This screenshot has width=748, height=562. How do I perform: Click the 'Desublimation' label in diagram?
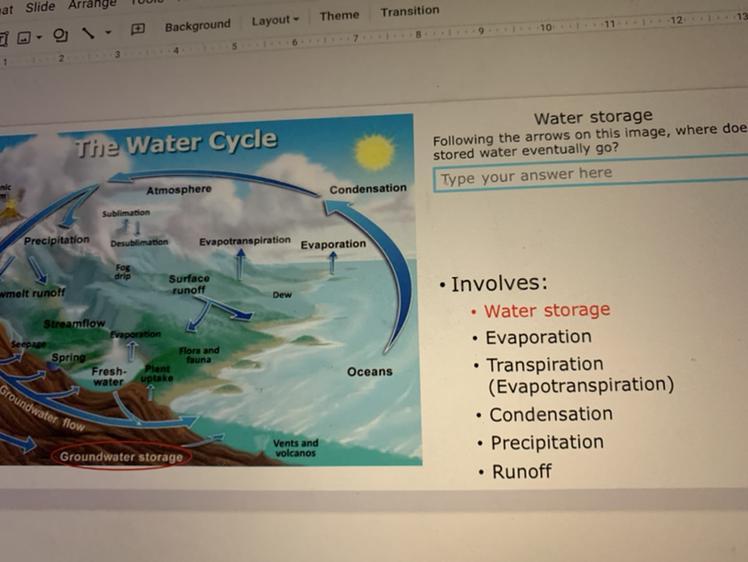point(139,242)
